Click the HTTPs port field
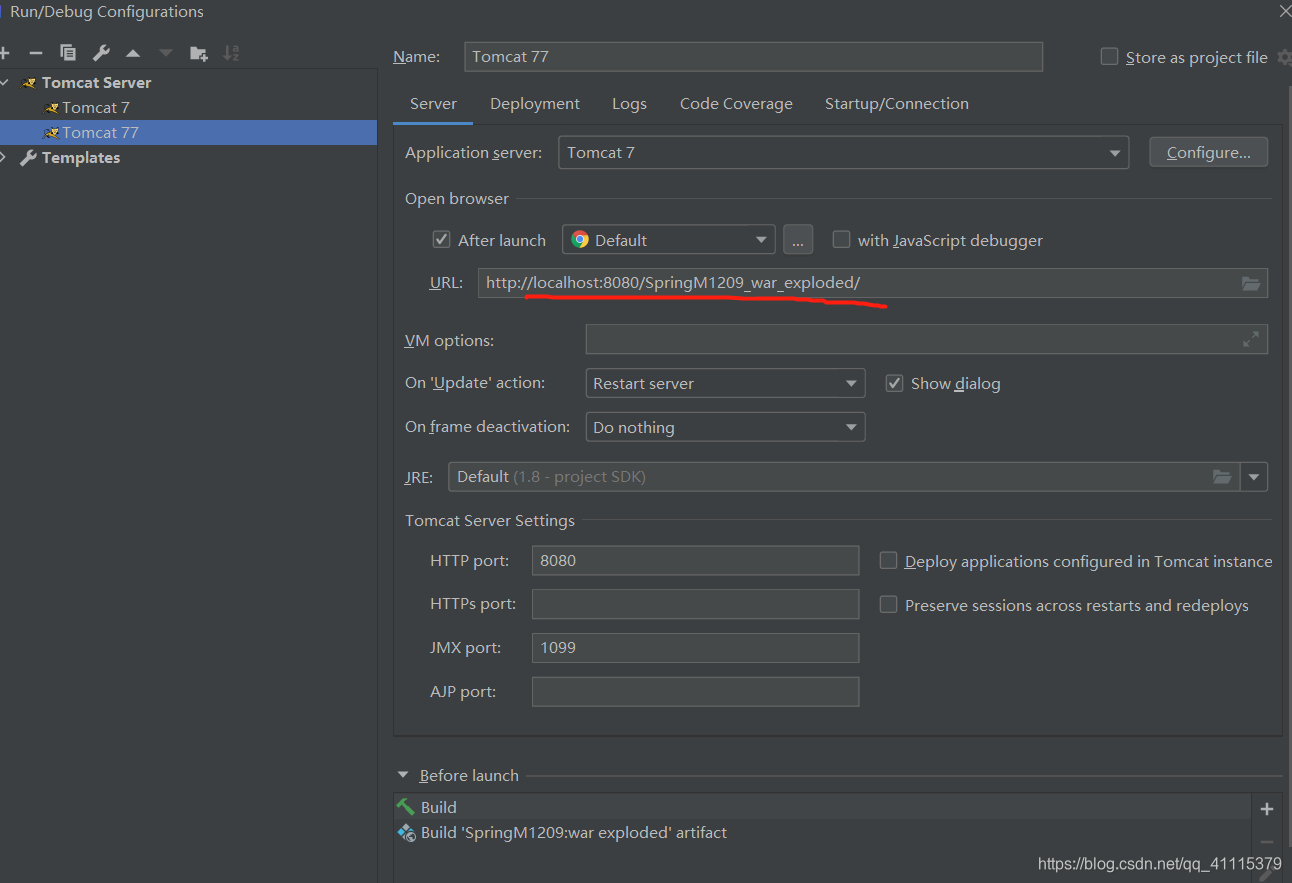1292x883 pixels. click(x=695, y=604)
